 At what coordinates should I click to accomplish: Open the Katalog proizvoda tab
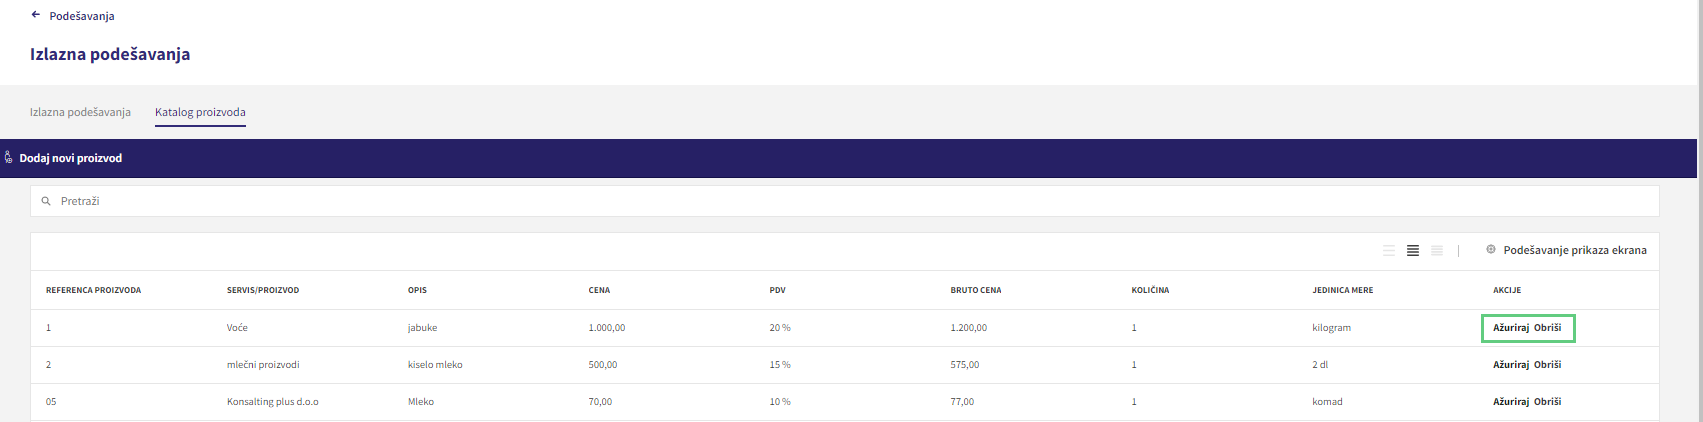(x=200, y=112)
